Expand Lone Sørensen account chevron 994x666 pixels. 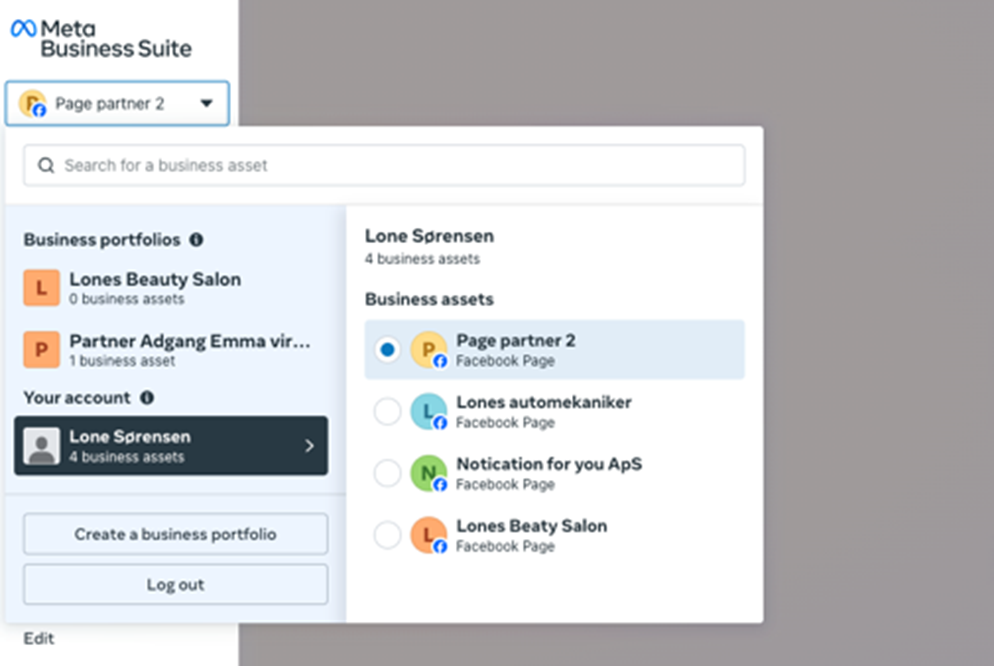point(309,446)
